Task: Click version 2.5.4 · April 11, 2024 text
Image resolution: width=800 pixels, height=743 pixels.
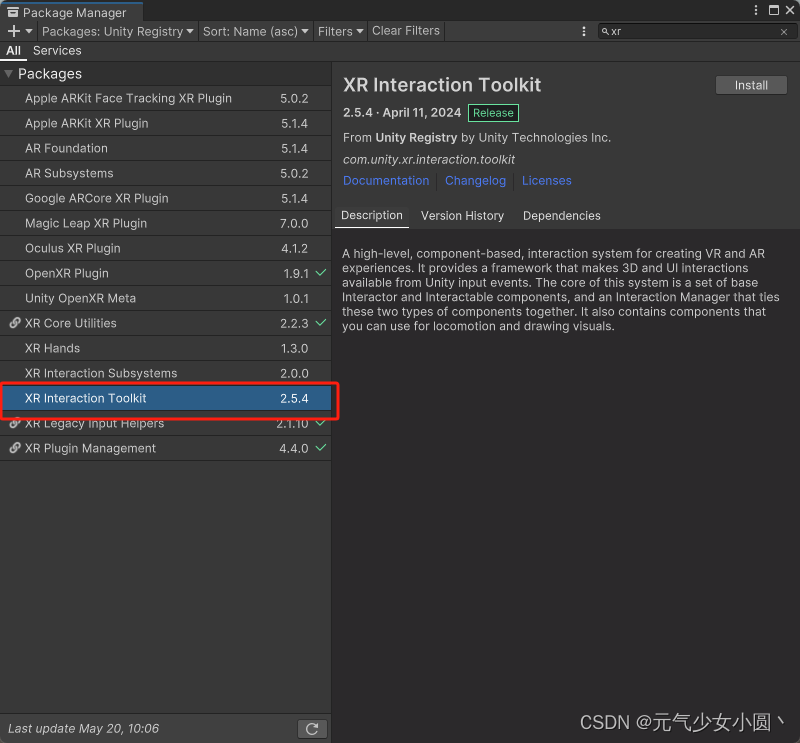Action: (x=402, y=112)
